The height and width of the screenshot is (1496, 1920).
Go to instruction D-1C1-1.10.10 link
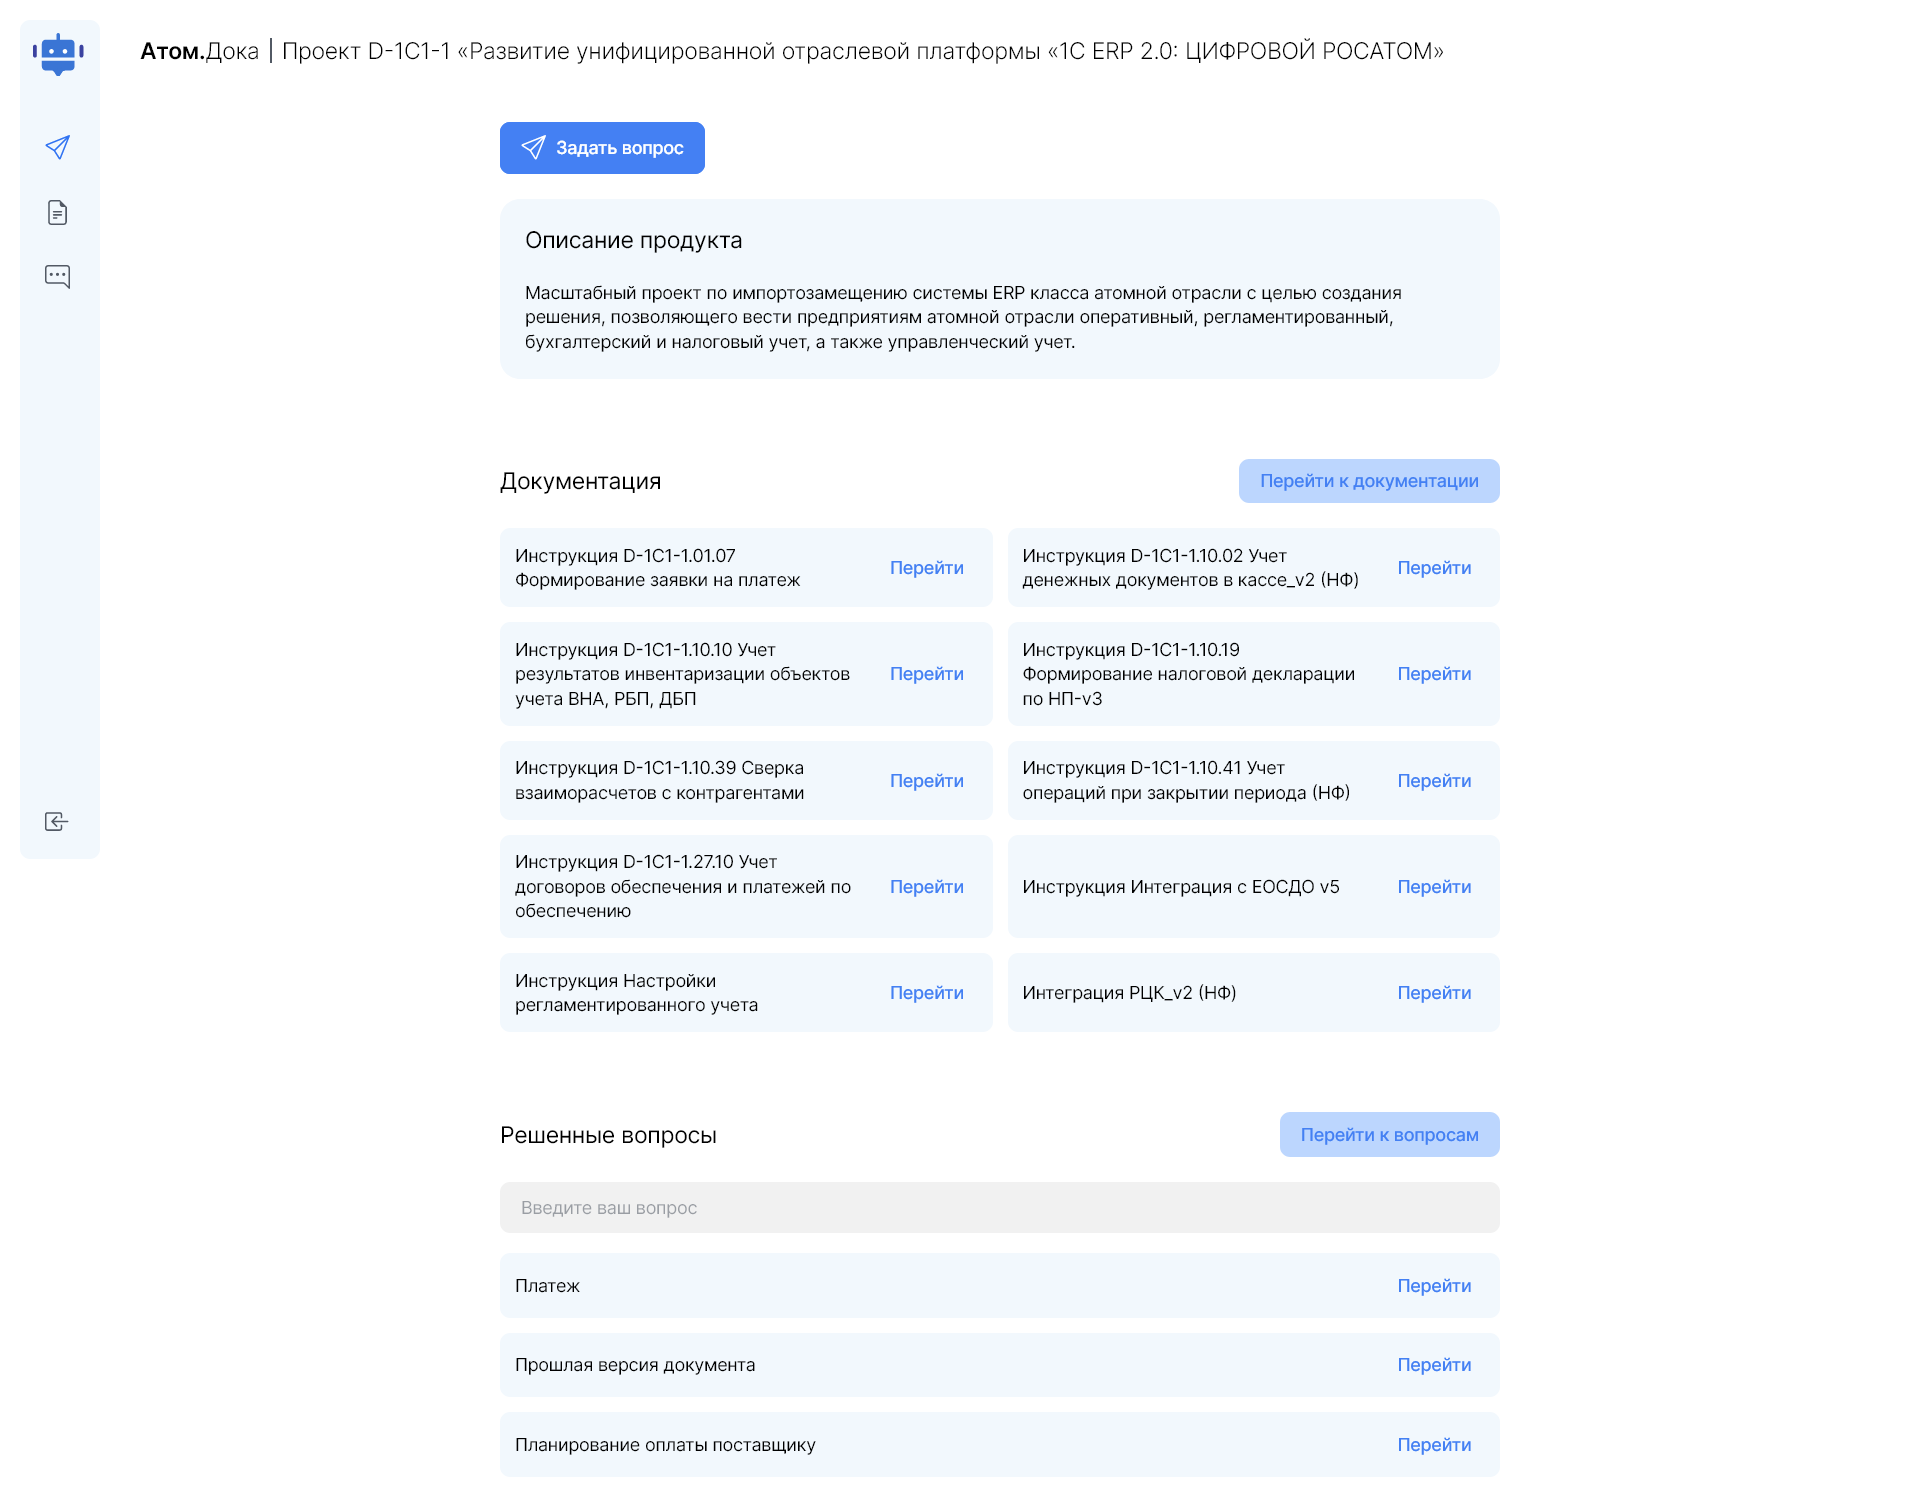tap(926, 674)
